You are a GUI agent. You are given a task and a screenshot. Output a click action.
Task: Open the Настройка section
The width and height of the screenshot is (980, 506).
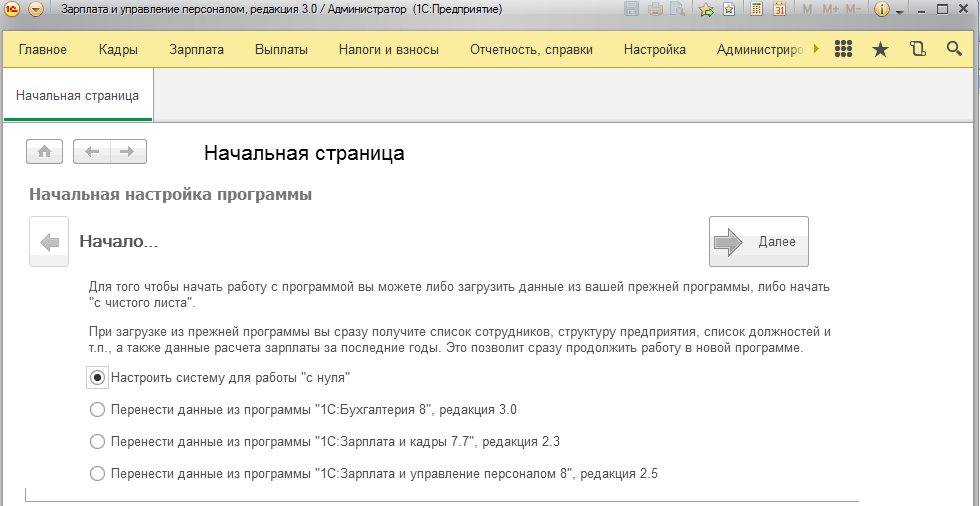[x=654, y=49]
